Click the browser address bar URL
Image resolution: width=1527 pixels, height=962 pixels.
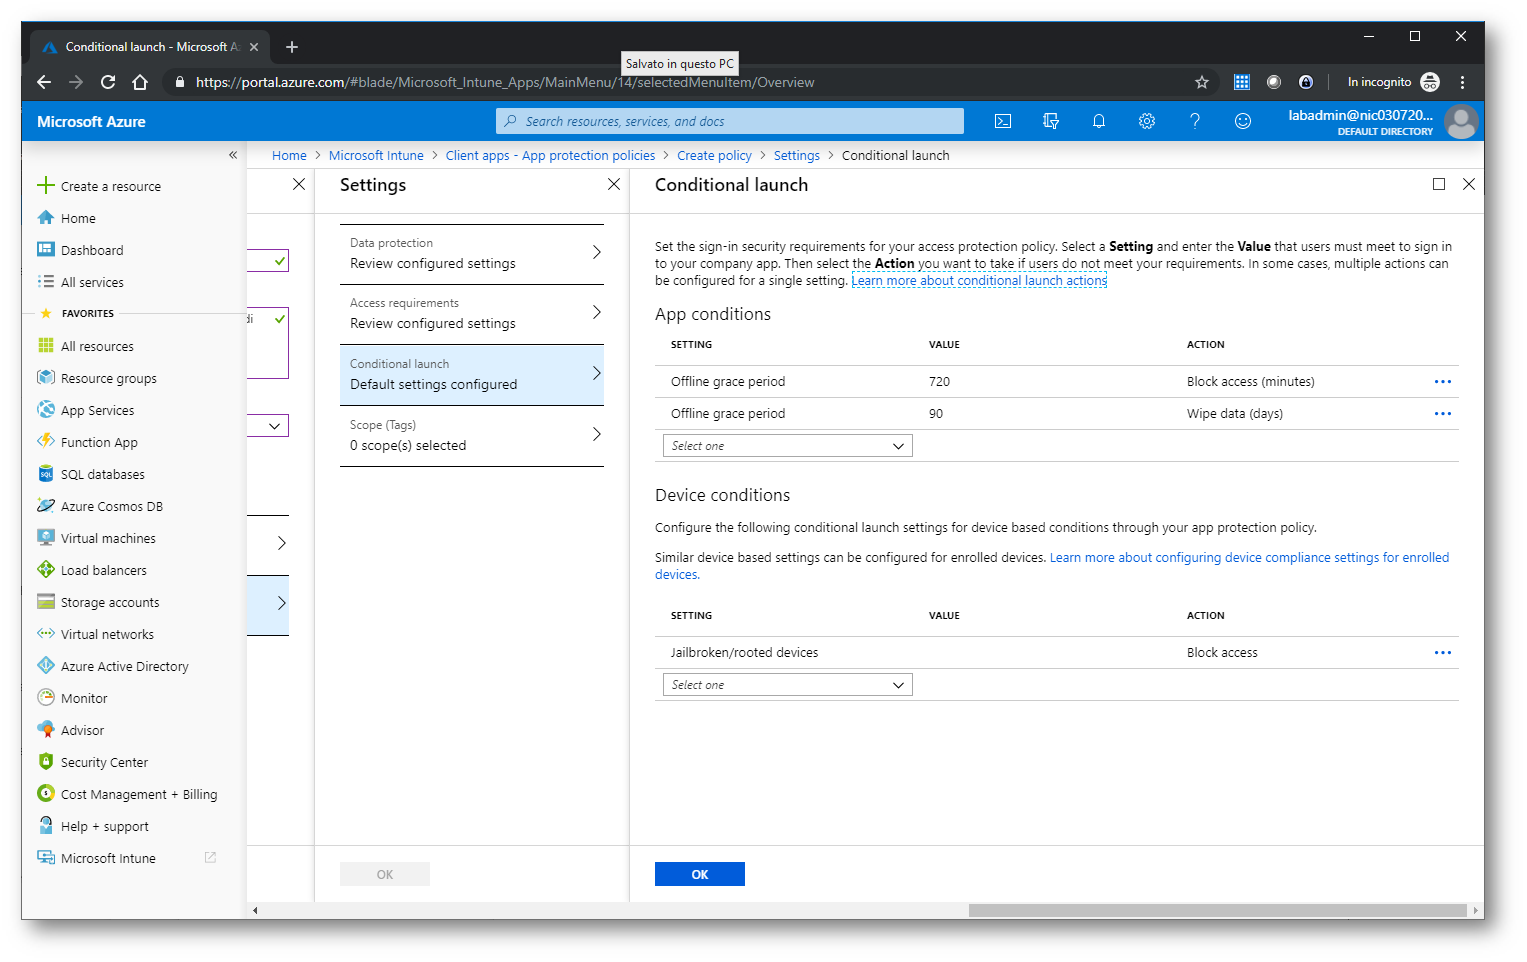point(505,82)
